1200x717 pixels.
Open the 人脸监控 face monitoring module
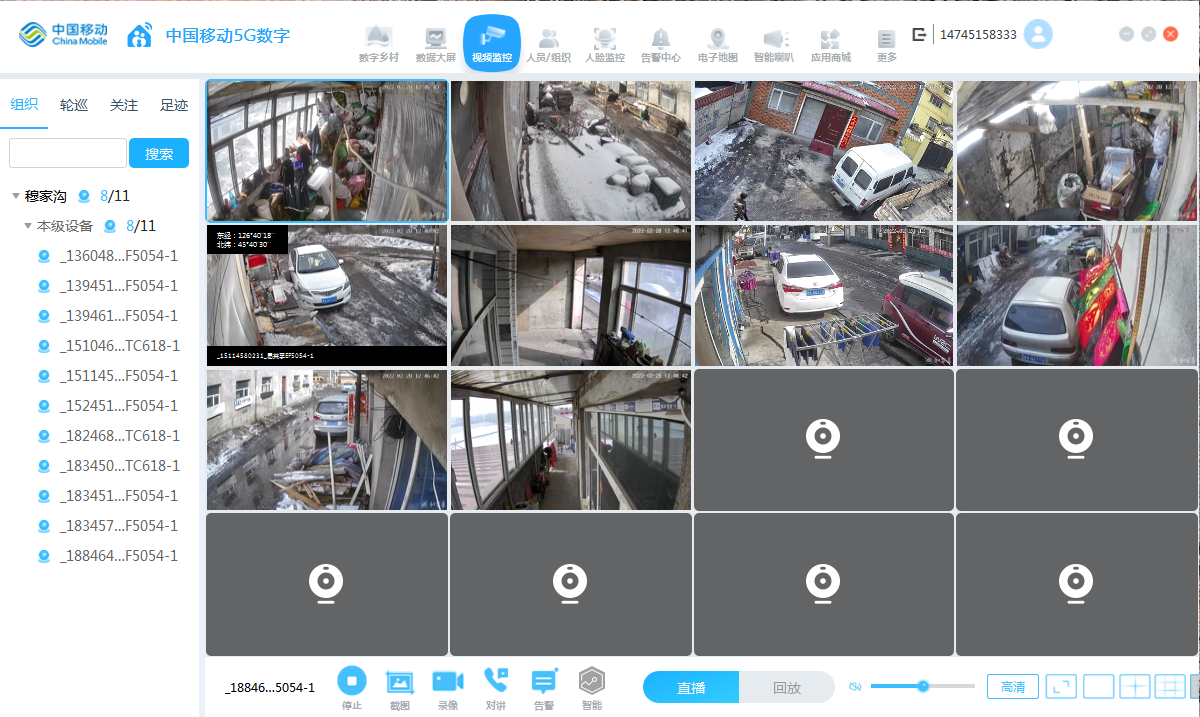(604, 45)
